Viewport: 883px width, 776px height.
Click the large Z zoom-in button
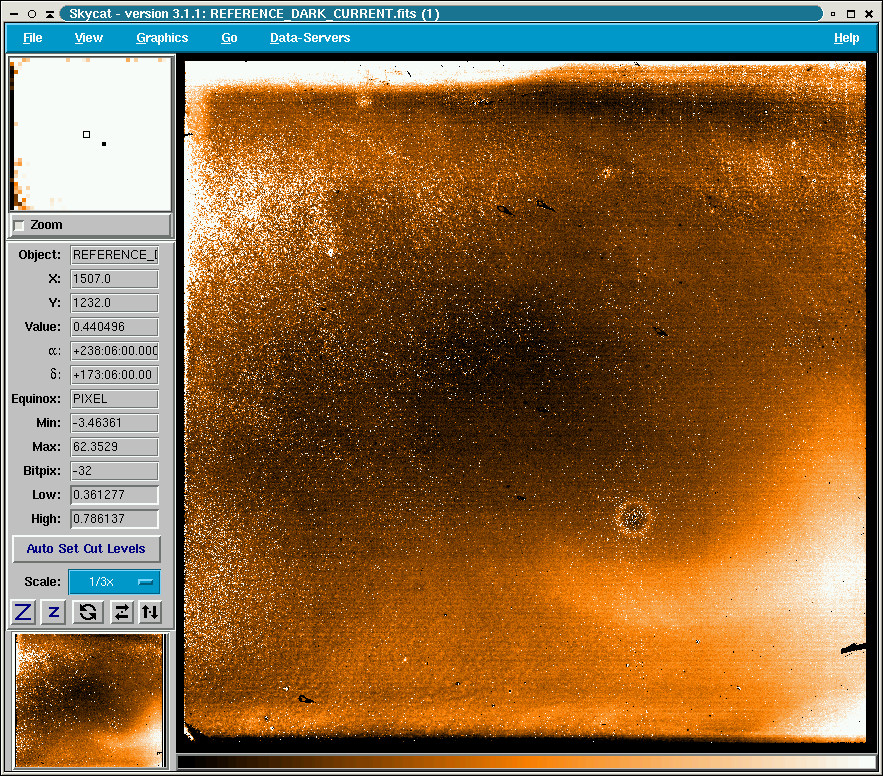click(22, 612)
